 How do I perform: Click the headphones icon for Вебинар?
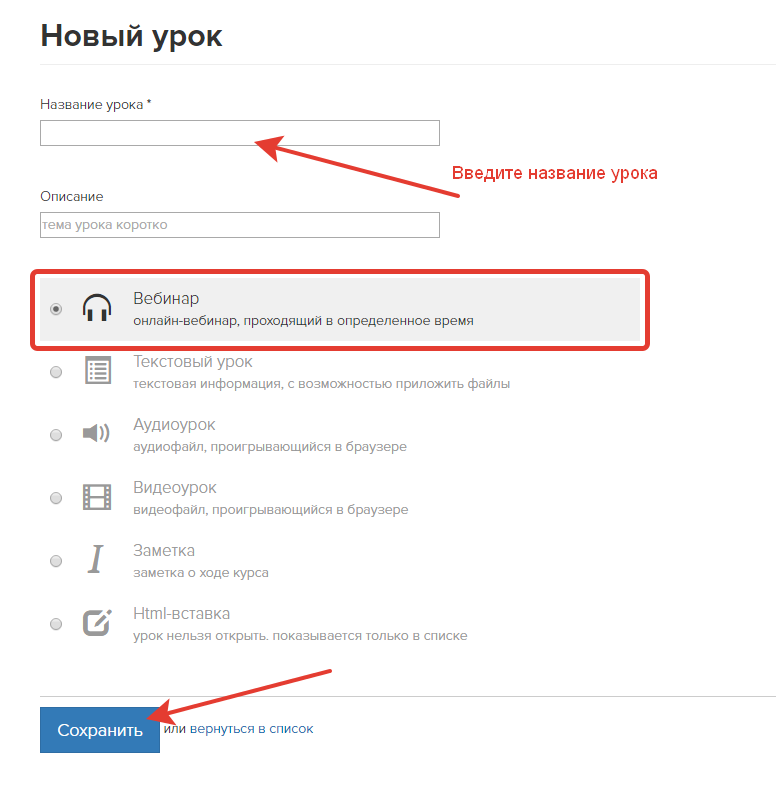pos(97,308)
